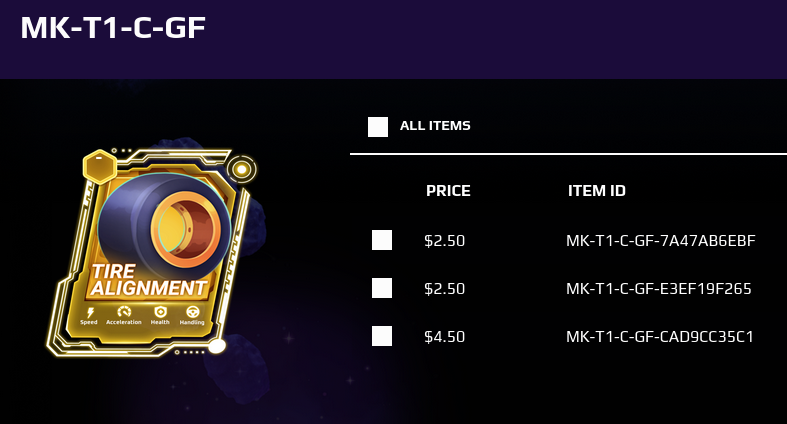Click the $4.50 price value
This screenshot has height=424, width=787.
pos(444,336)
